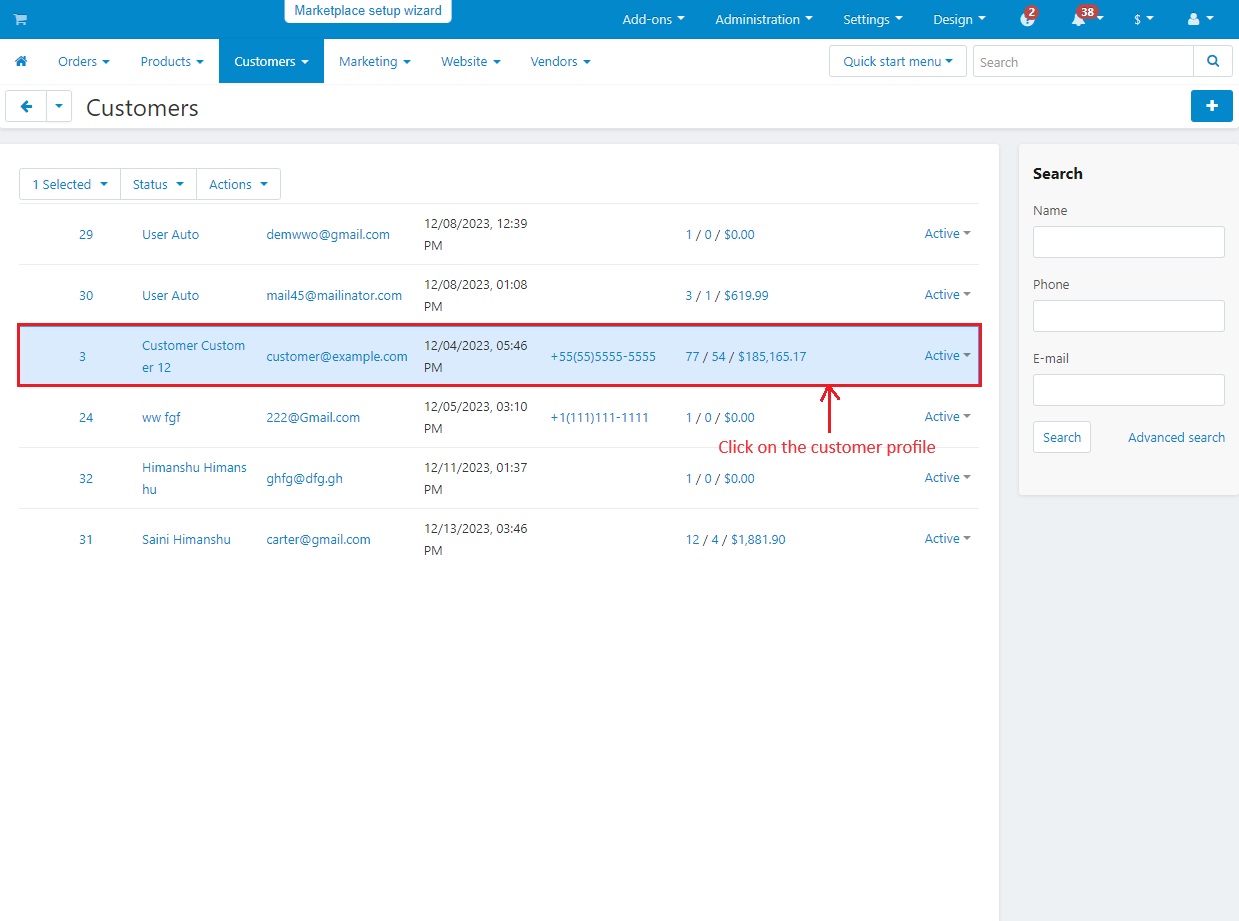This screenshot has width=1239, height=921.
Task: Open the Vendors menu
Action: click(560, 61)
